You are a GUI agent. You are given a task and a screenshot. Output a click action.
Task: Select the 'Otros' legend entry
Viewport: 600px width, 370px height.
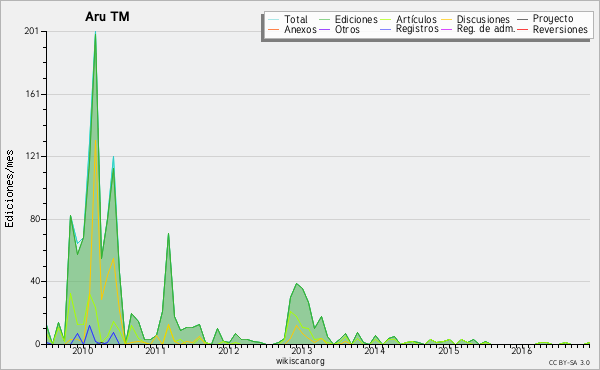[x=339, y=29]
